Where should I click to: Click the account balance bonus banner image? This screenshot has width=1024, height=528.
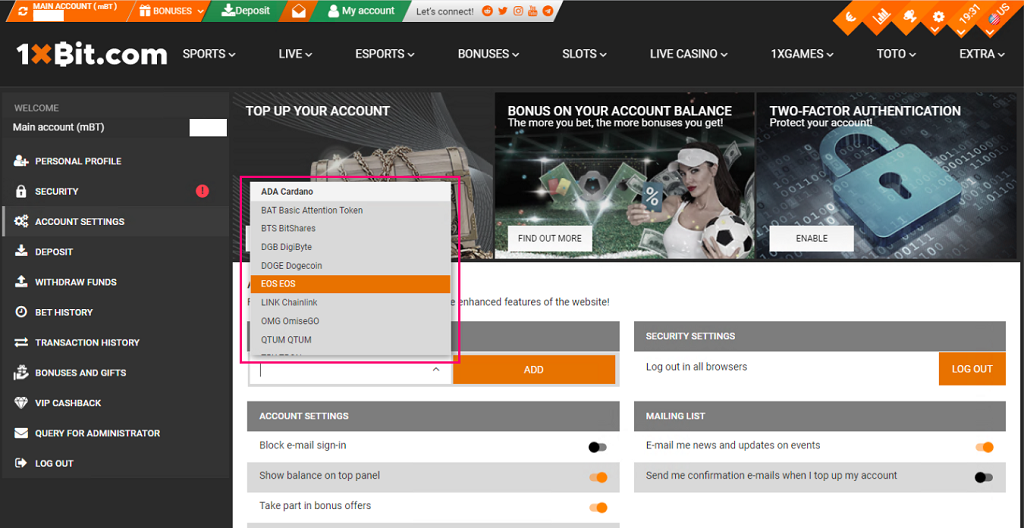pyautogui.click(x=624, y=176)
